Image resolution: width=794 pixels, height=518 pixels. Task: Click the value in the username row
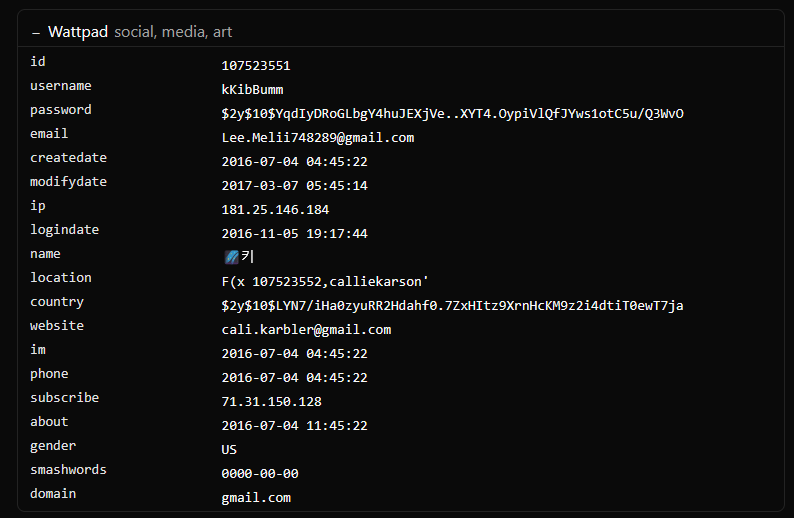[252, 90]
